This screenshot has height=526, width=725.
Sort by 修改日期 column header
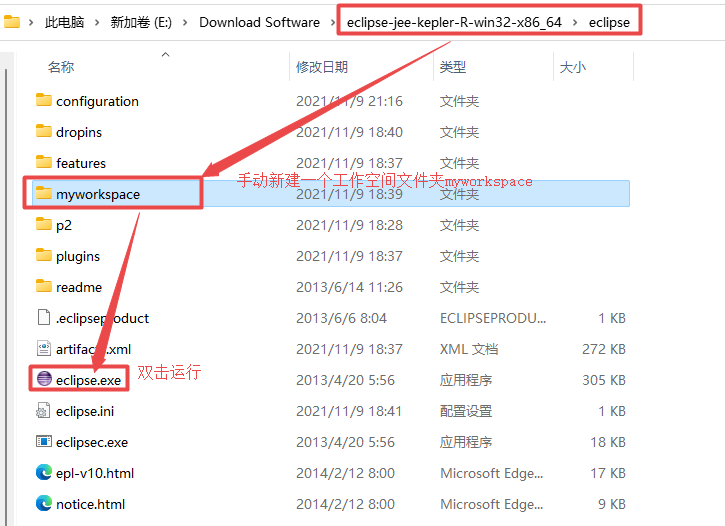click(322, 67)
